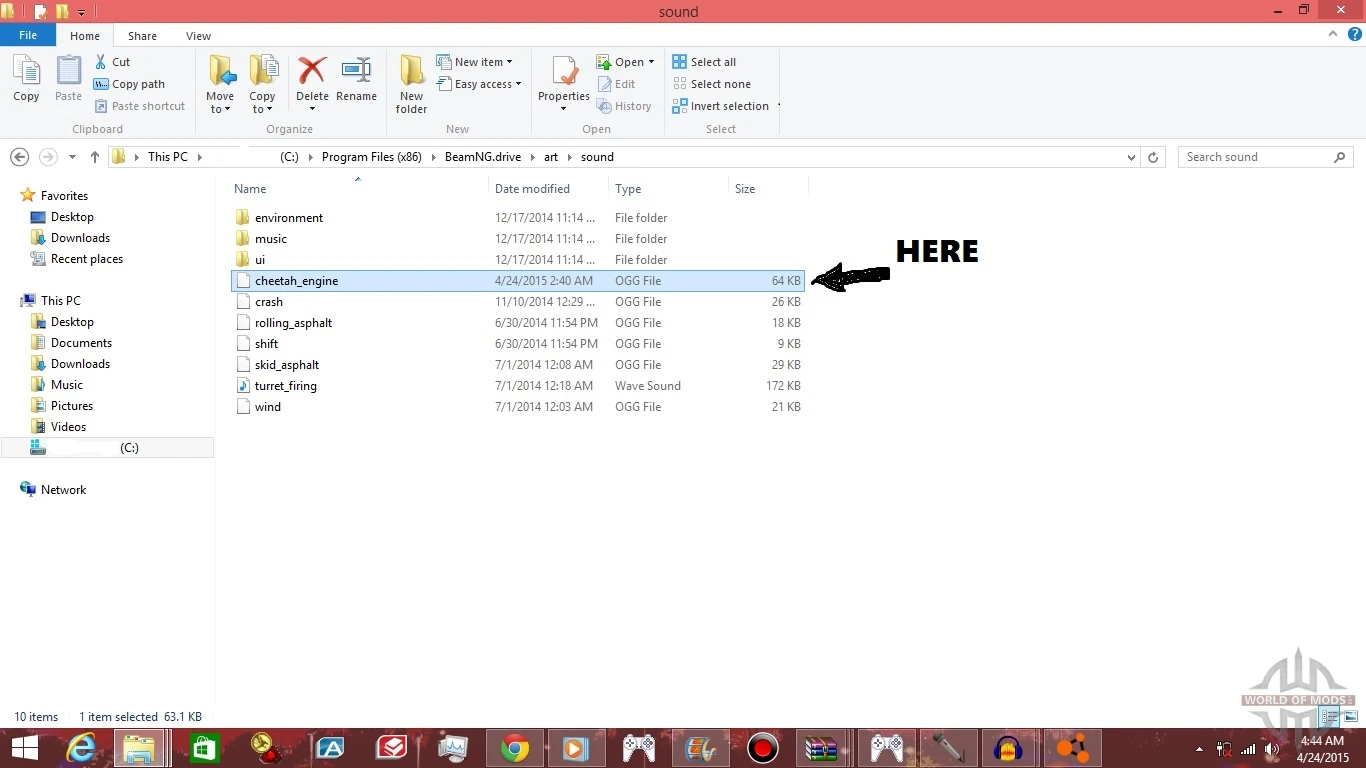This screenshot has height=768, width=1366.
Task: Click Invert selection button
Action: (721, 106)
